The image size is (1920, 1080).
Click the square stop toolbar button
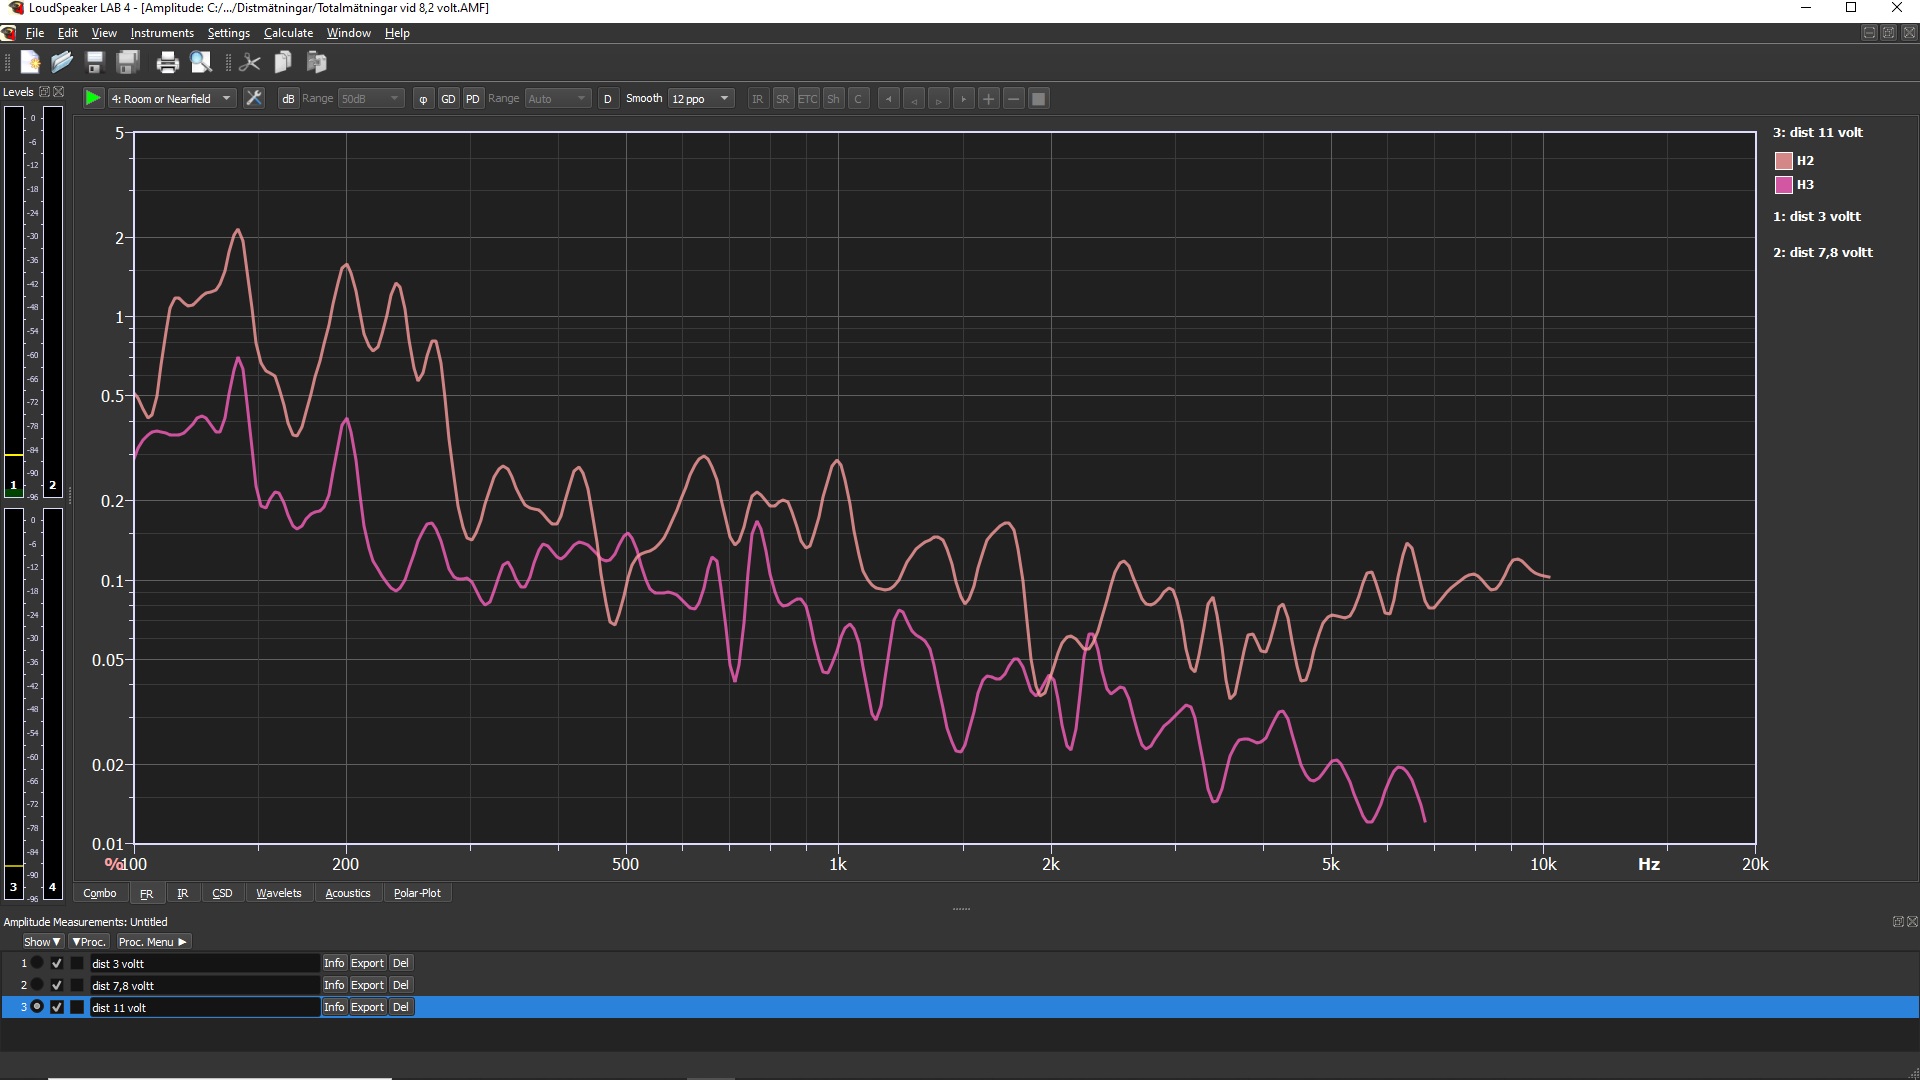coord(1039,98)
